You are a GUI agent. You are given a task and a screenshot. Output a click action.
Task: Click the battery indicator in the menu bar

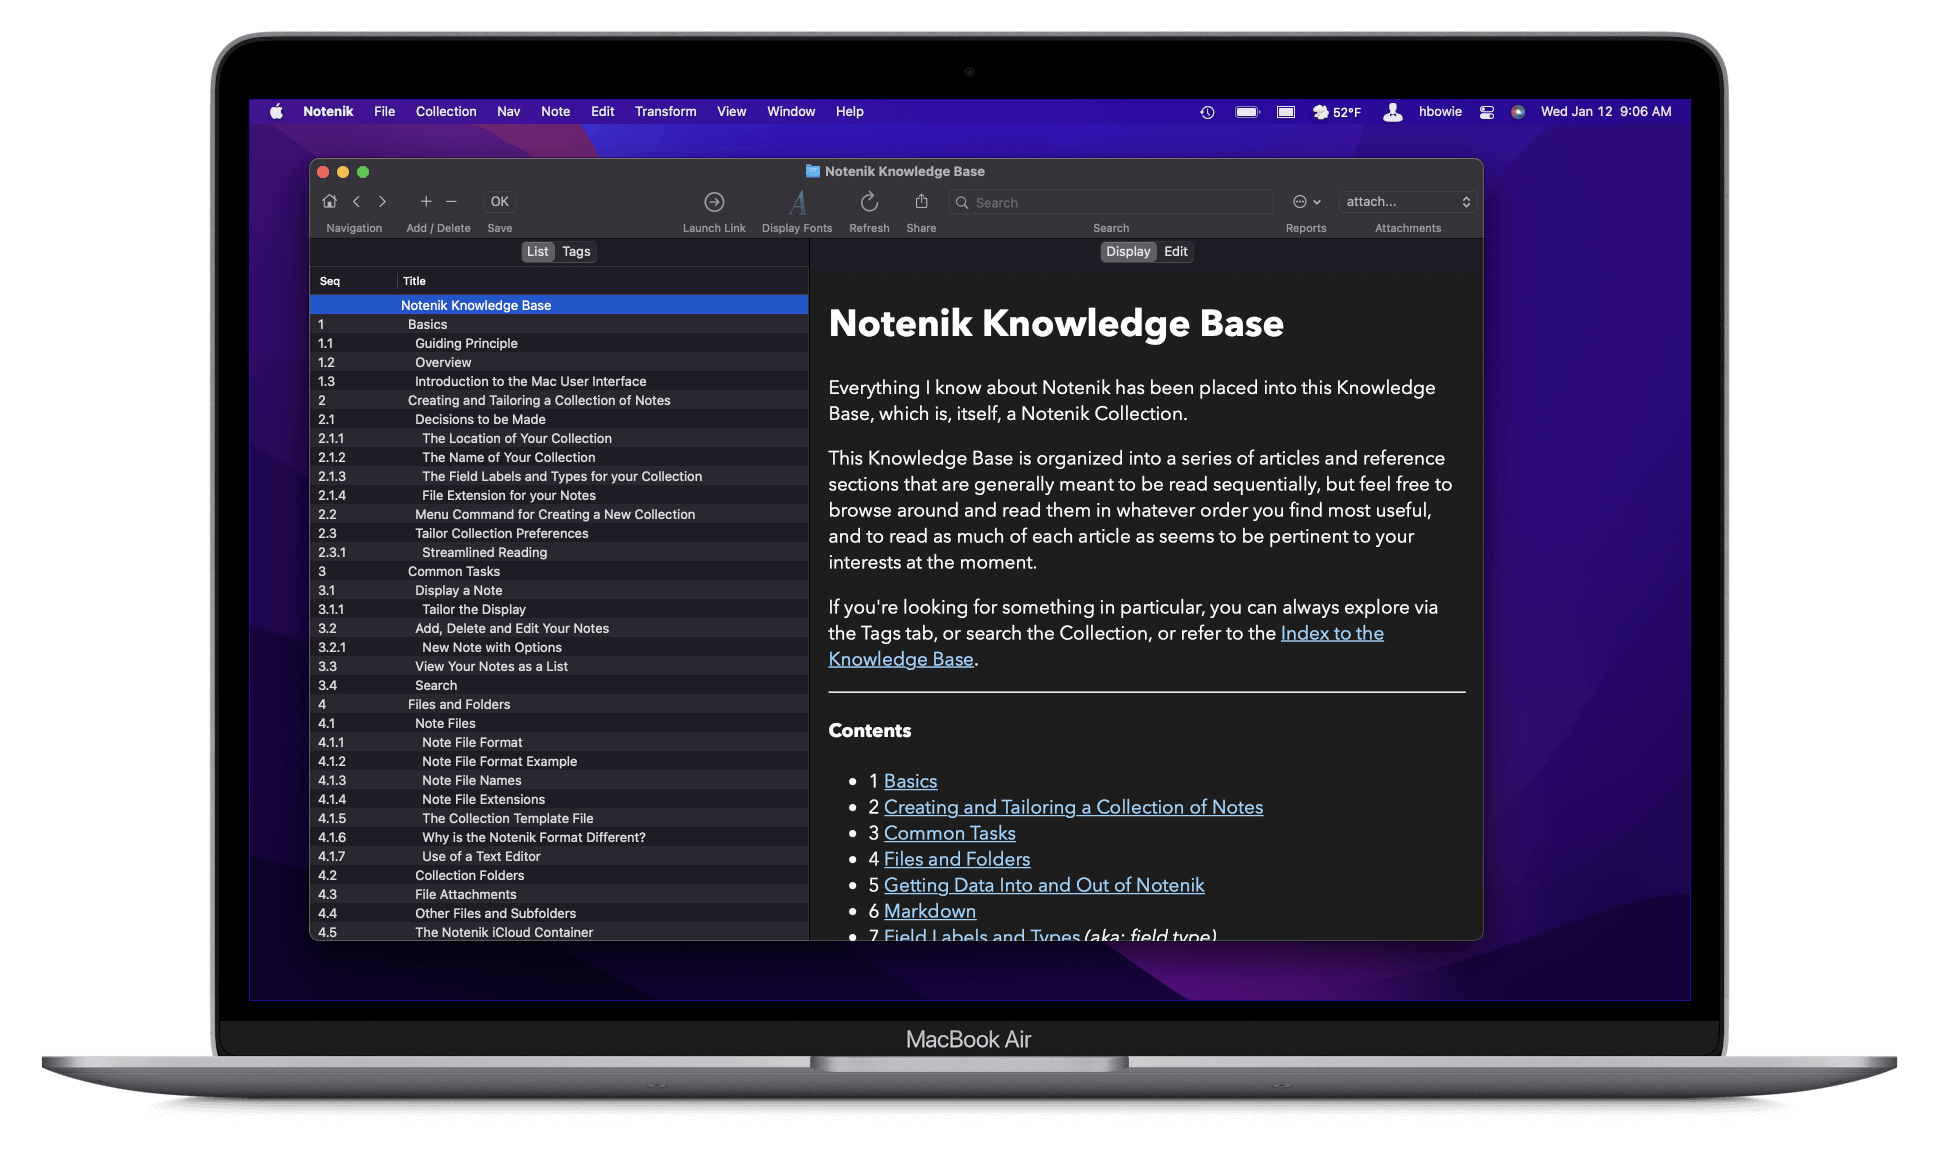click(x=1246, y=111)
